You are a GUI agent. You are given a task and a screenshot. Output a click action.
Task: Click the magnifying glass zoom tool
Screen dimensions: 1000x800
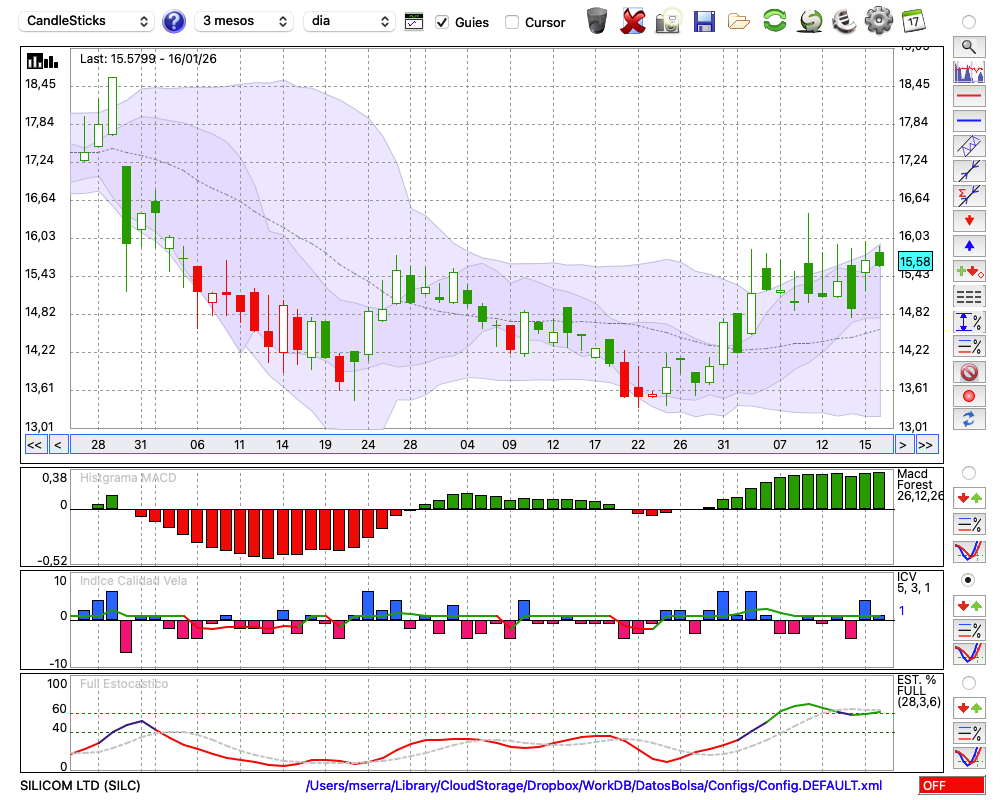(x=968, y=46)
